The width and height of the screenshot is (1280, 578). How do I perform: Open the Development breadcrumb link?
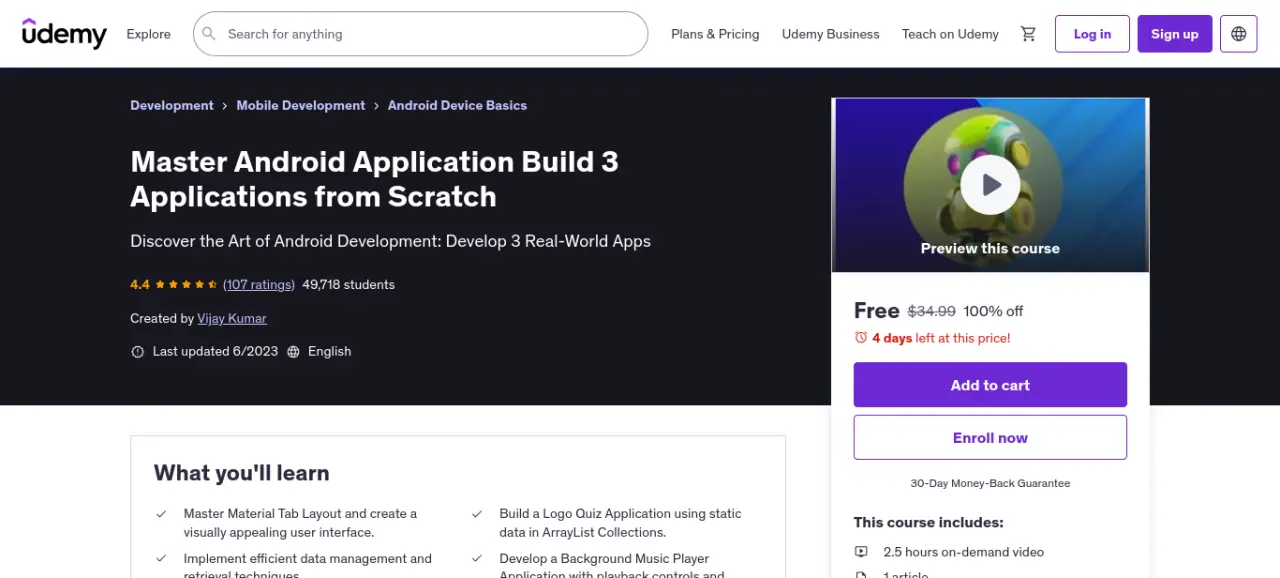click(172, 106)
